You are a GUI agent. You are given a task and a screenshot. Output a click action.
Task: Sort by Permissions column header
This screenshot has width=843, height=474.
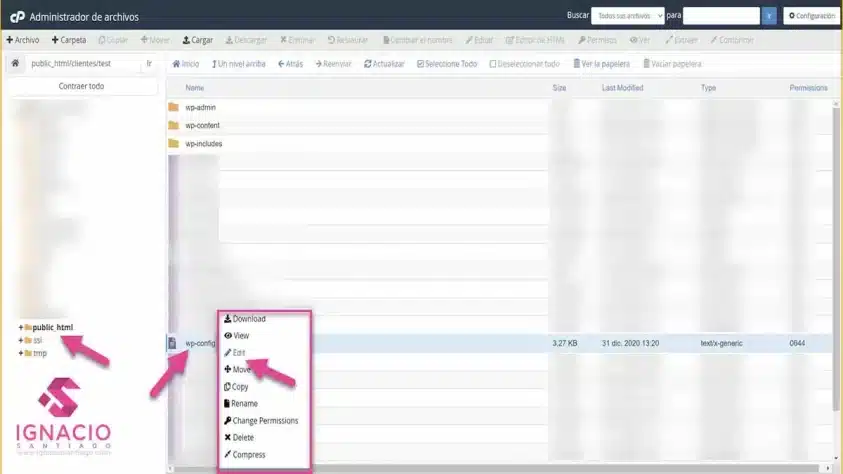pos(808,88)
